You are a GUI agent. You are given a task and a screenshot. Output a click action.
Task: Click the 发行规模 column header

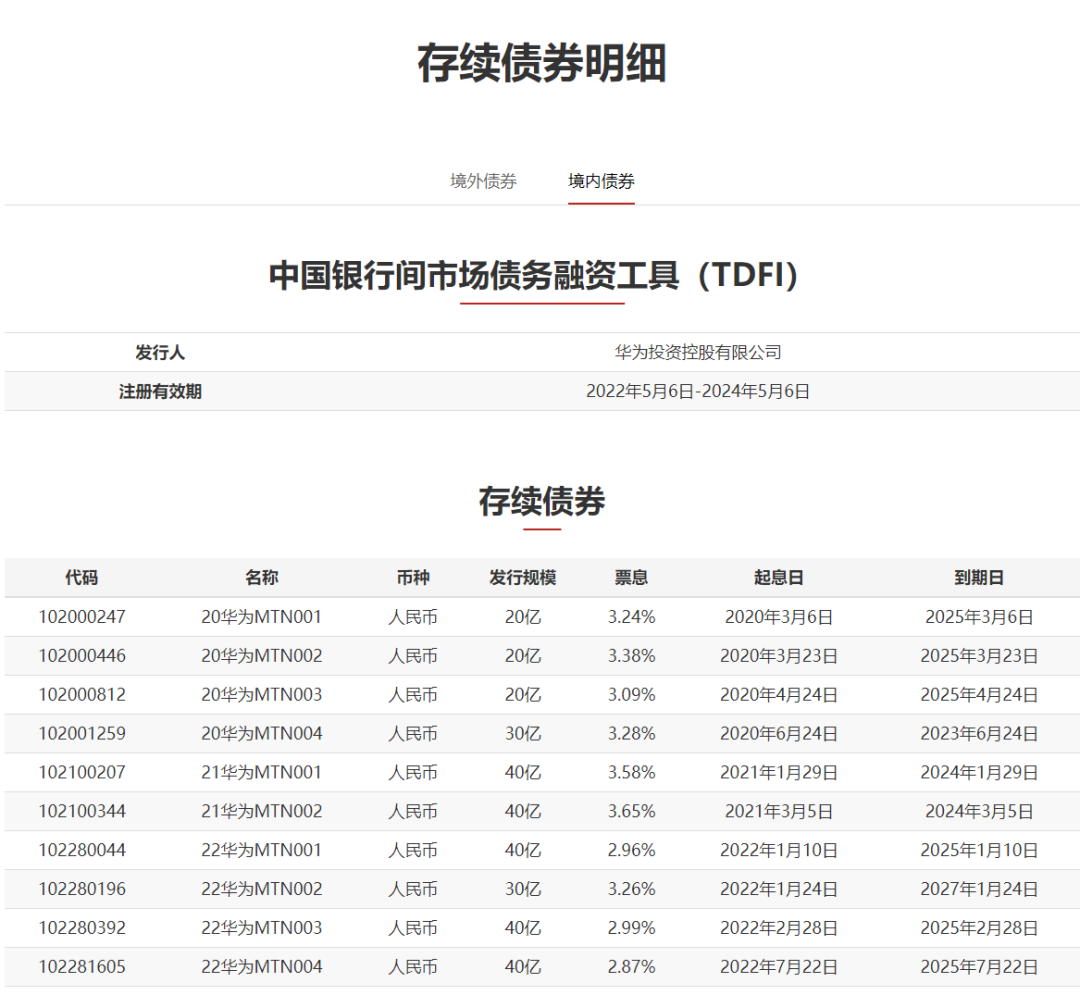coord(522,578)
